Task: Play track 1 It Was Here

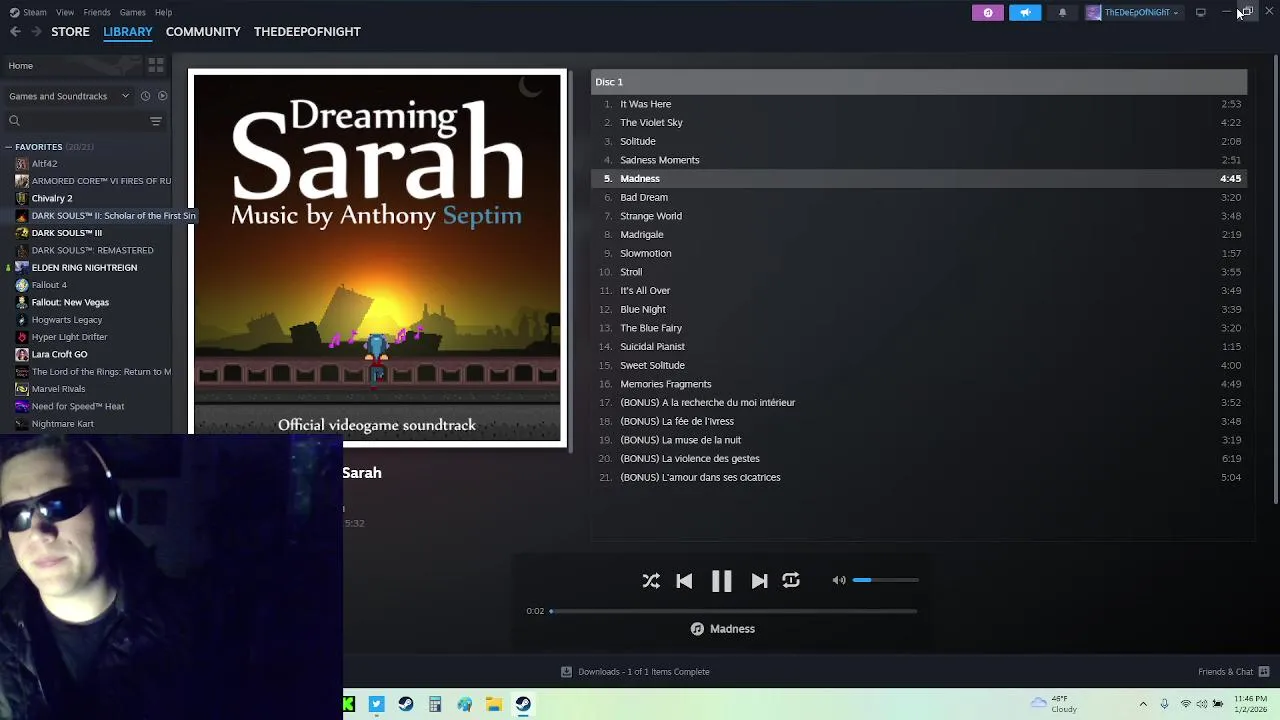Action: coord(919,104)
